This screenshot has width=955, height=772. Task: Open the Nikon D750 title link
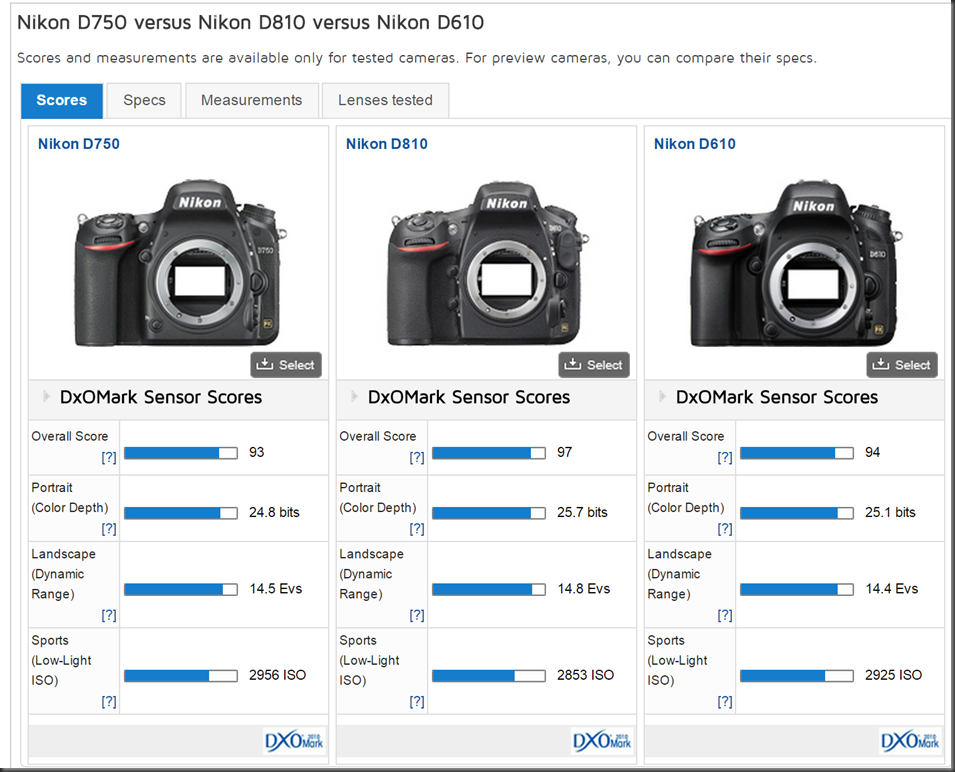(x=79, y=144)
